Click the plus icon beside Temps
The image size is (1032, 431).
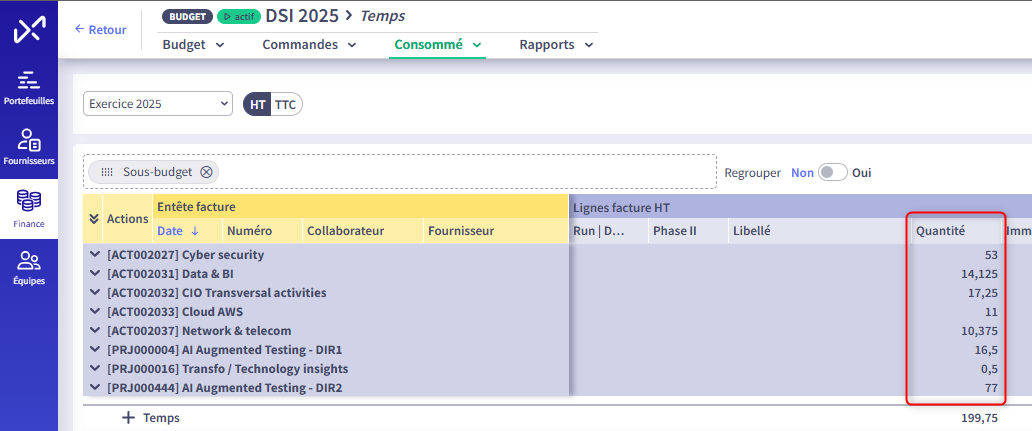coord(128,418)
